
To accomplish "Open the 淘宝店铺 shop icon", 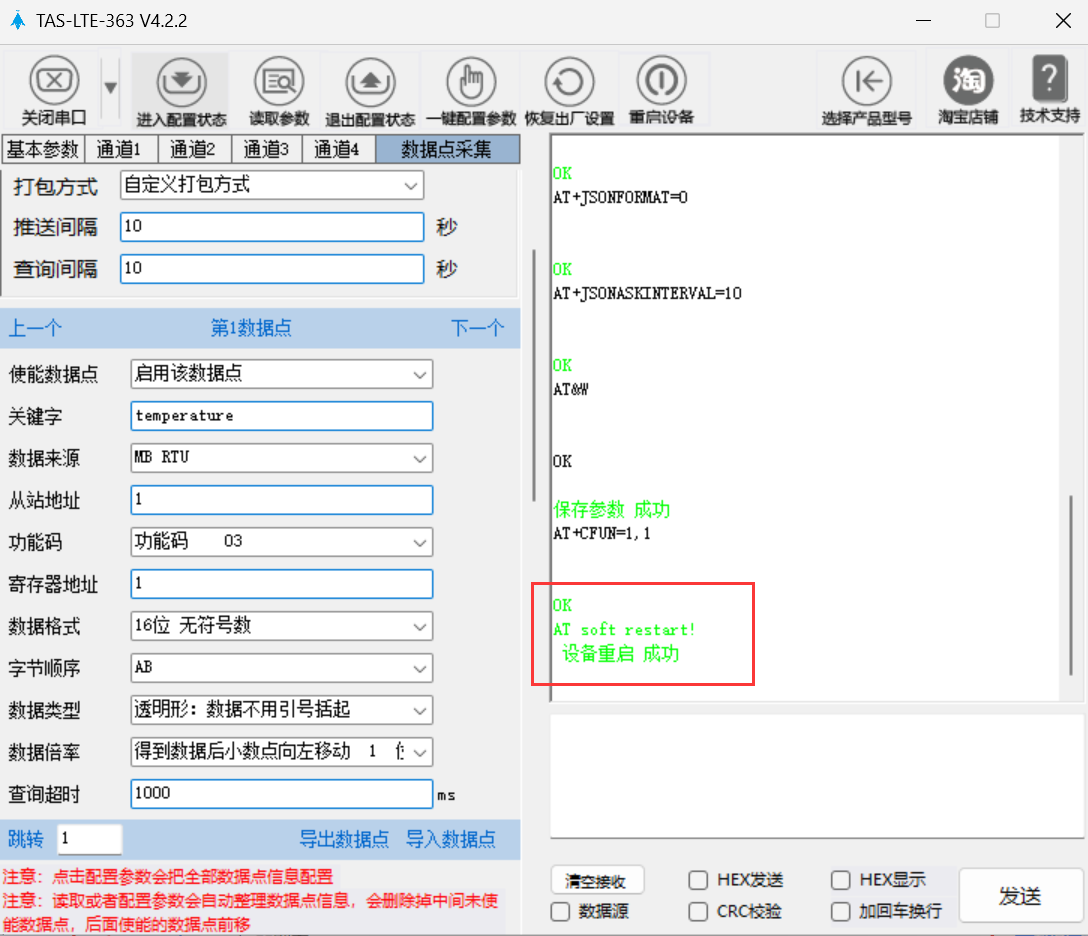I will tap(967, 80).
